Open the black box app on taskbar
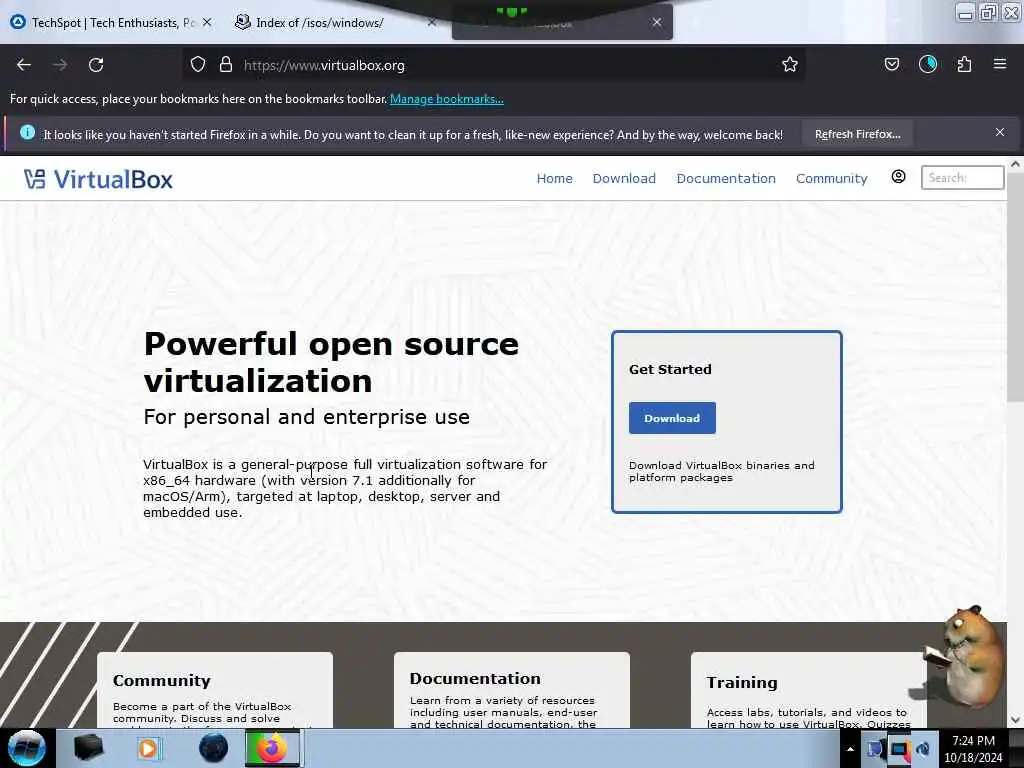This screenshot has height=768, width=1024. tap(88, 748)
